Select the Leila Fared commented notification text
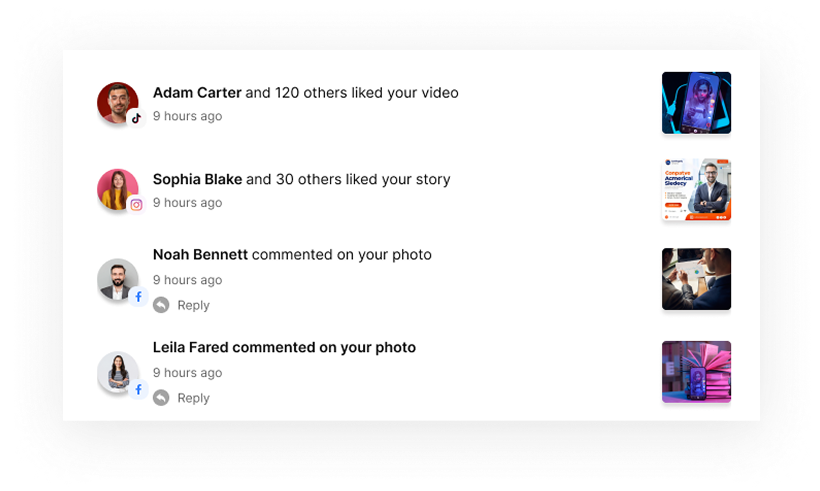 [284, 348]
